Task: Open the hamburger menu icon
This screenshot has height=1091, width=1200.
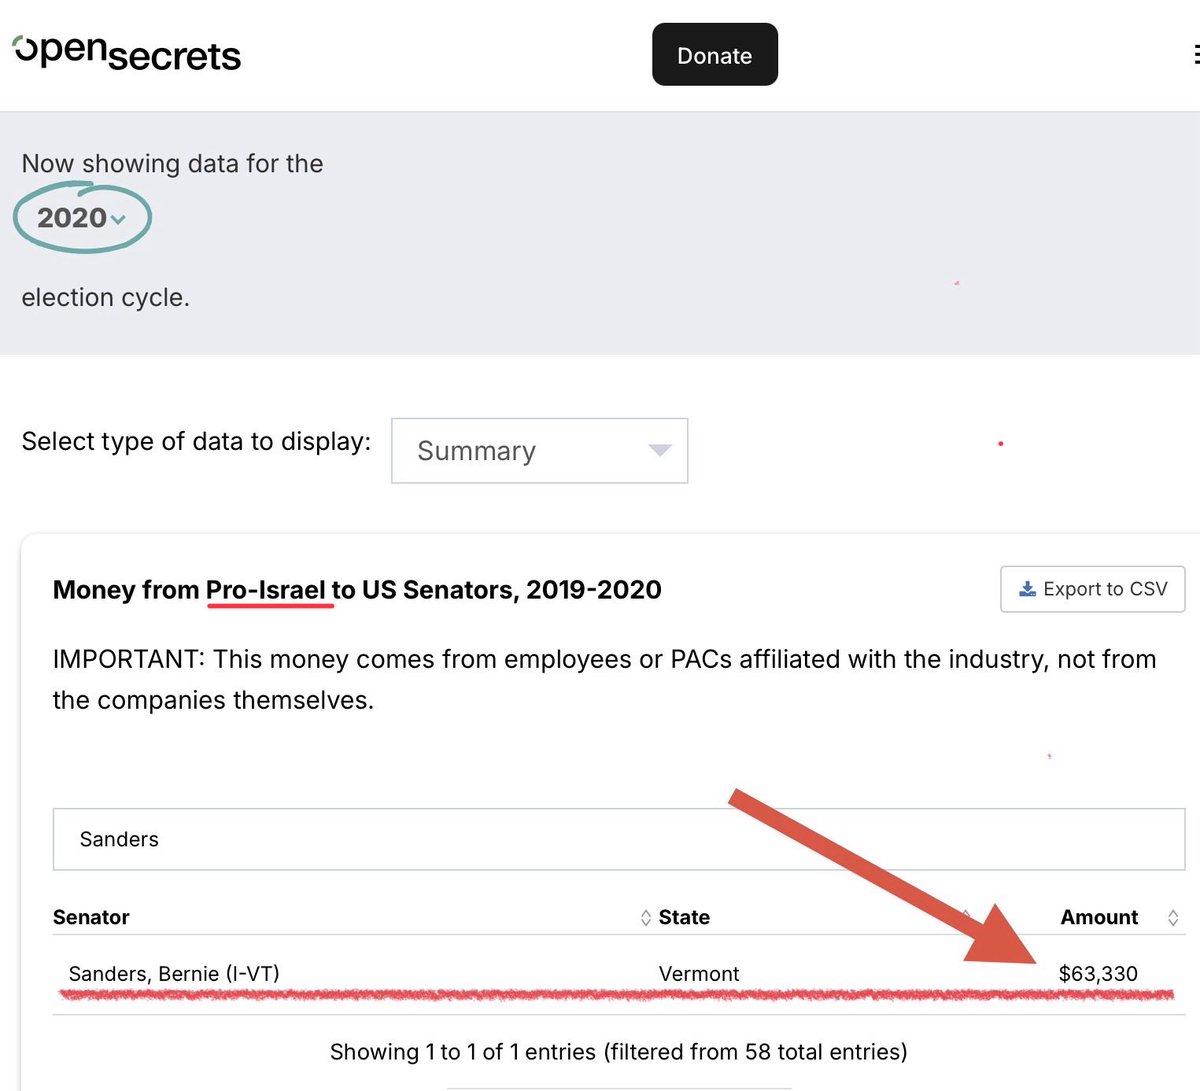Action: click(1195, 54)
